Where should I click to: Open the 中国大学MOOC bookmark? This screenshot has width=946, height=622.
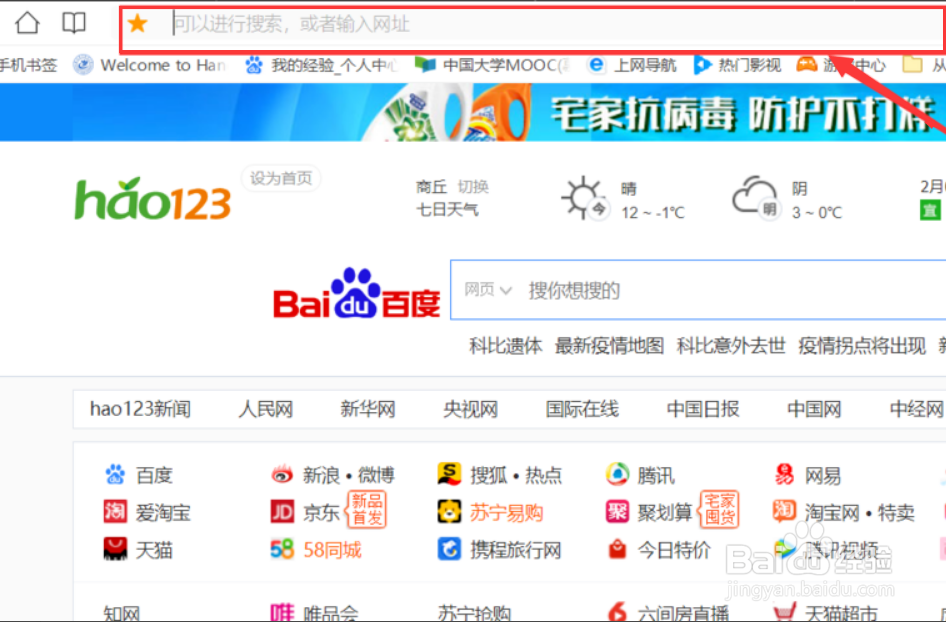click(492, 65)
